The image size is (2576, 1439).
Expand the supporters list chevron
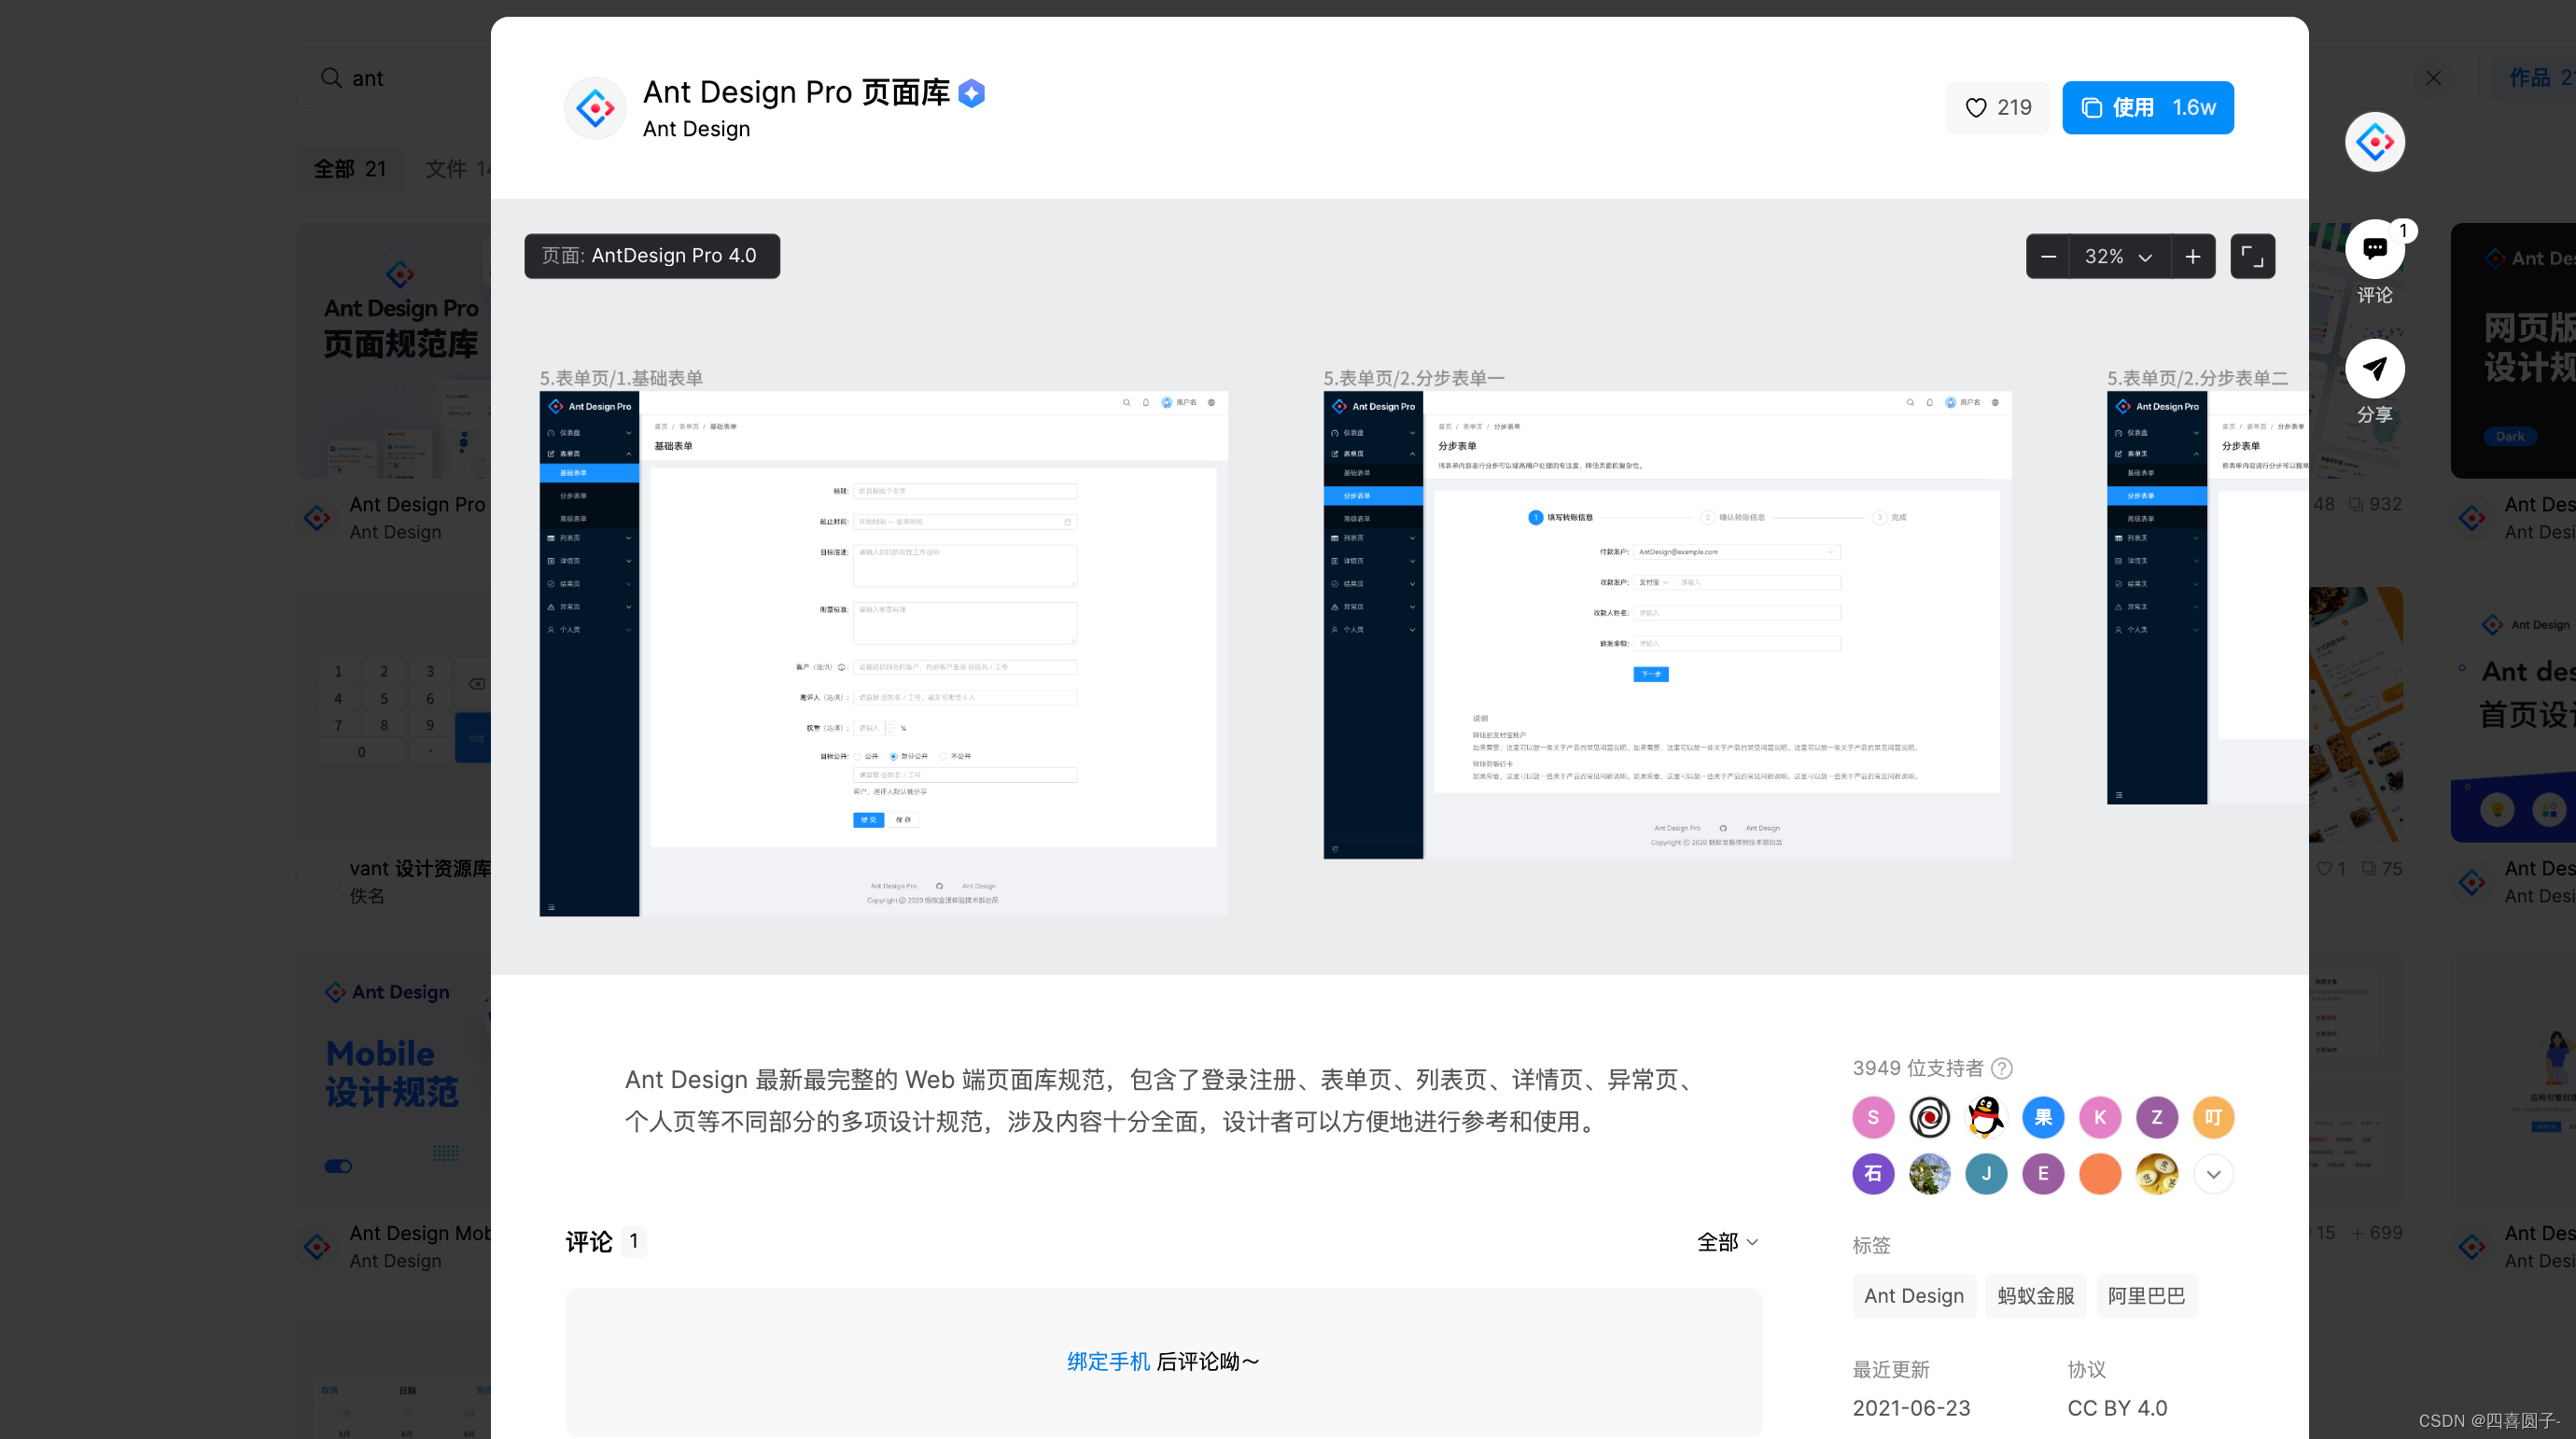(x=2213, y=1174)
